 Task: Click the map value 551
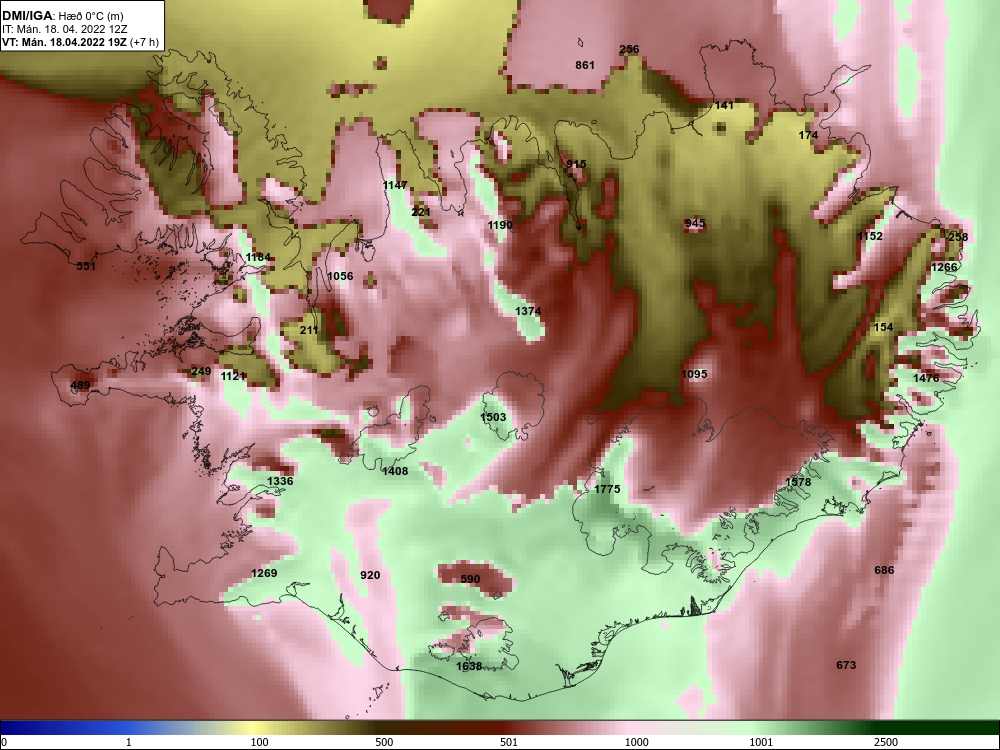86,266
